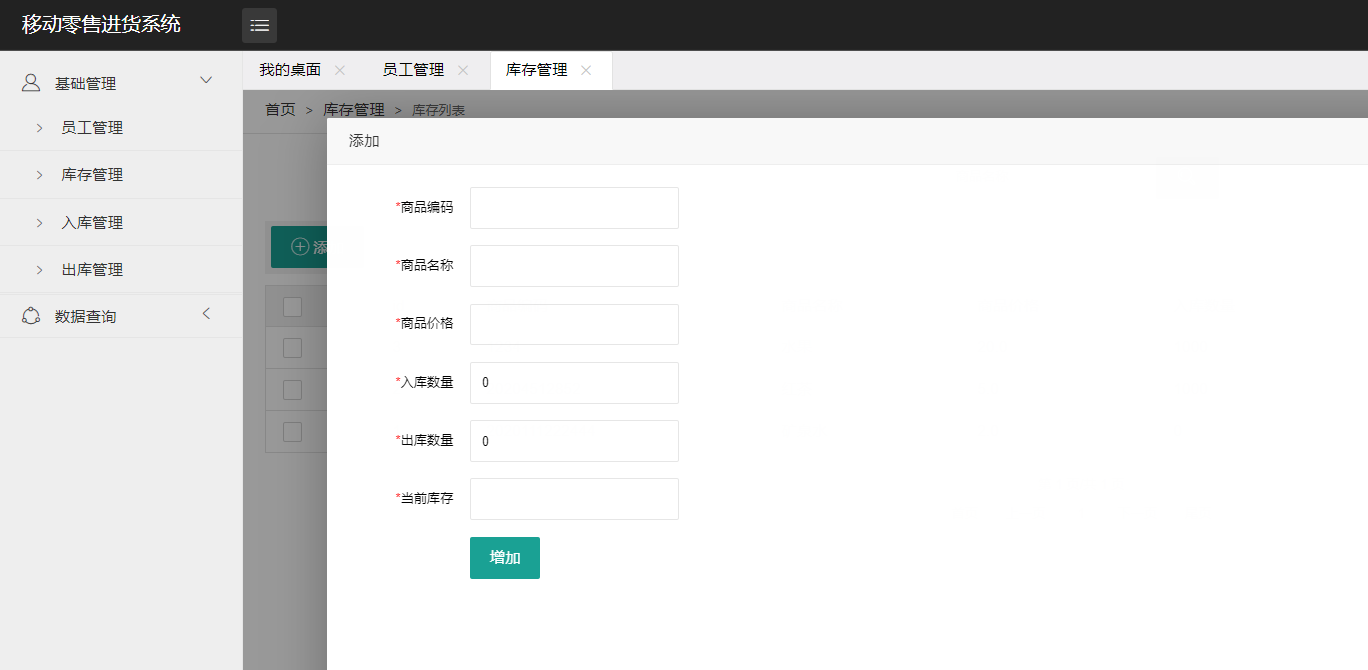Image resolution: width=1368 pixels, height=670 pixels.
Task: Click the 添加 dialog title
Action: click(364, 141)
